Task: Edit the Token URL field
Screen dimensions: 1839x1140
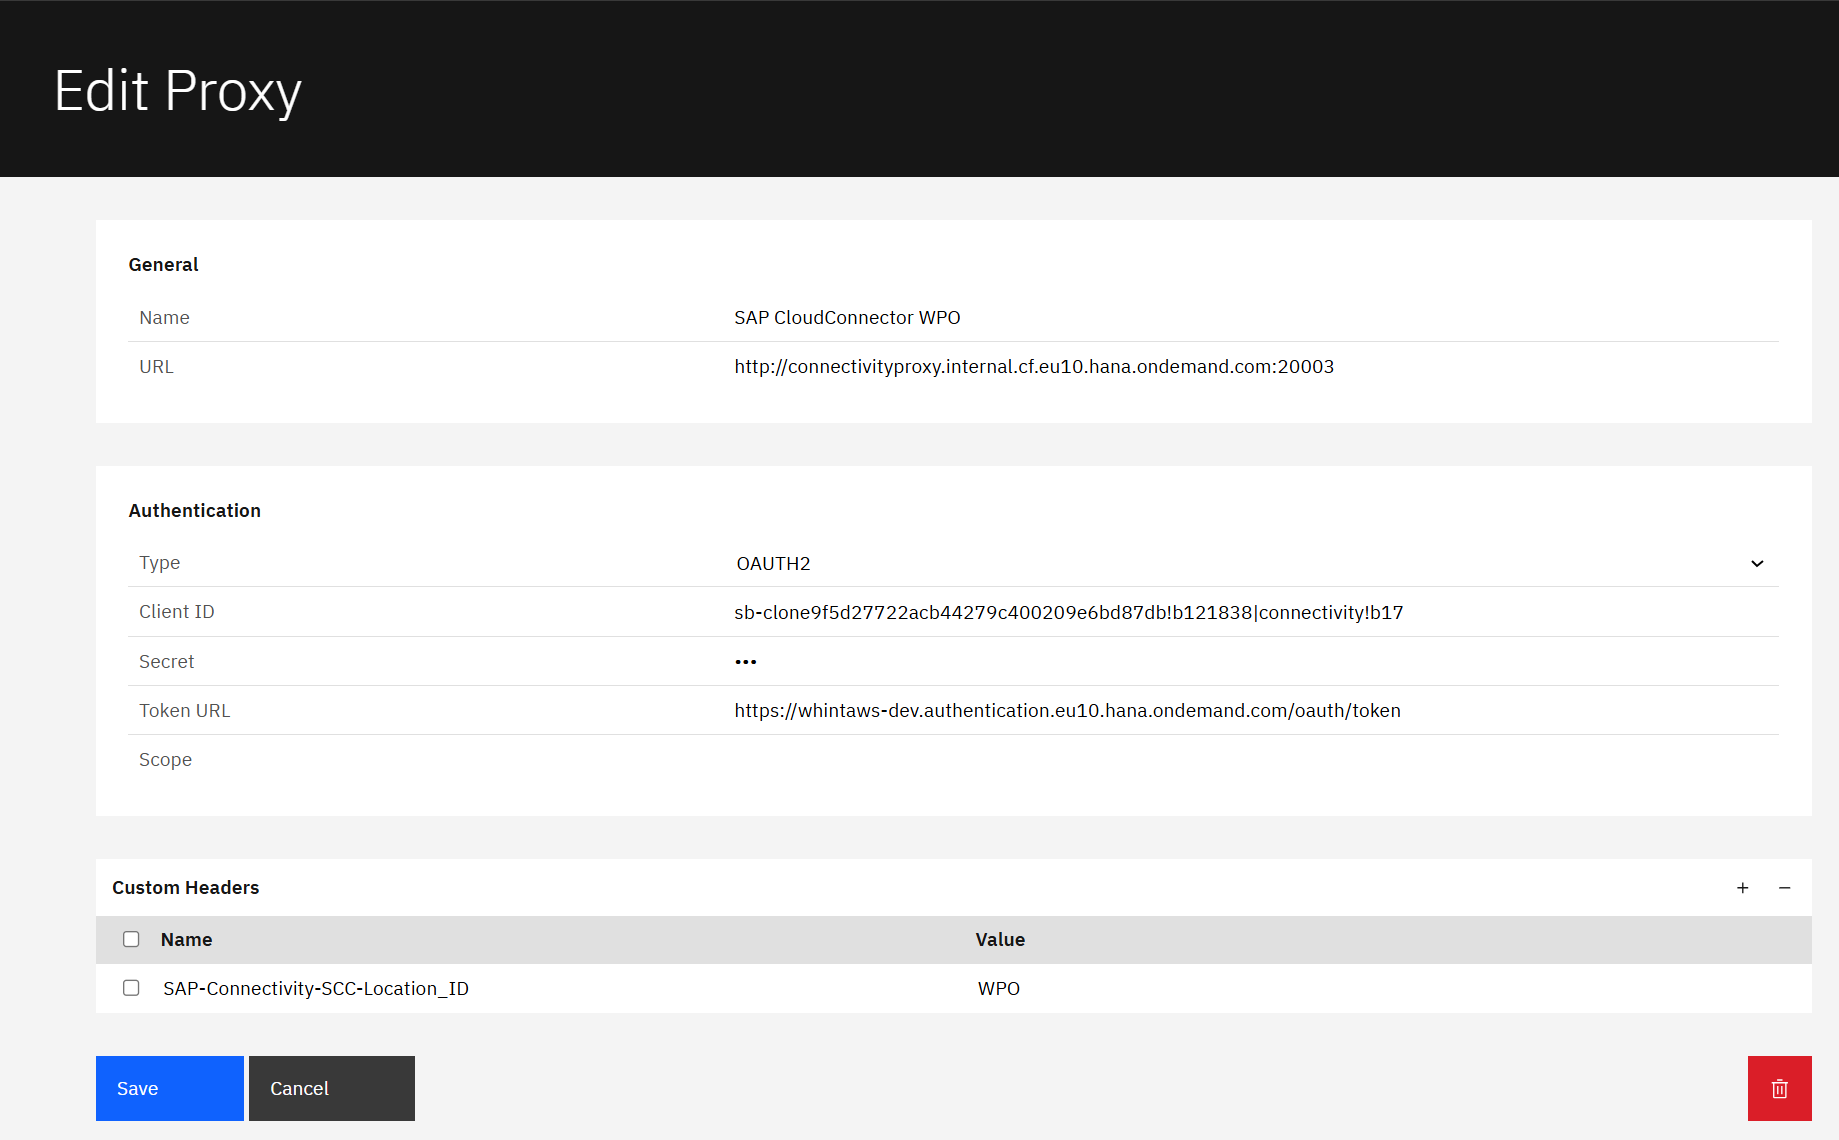Action: click(1250, 710)
